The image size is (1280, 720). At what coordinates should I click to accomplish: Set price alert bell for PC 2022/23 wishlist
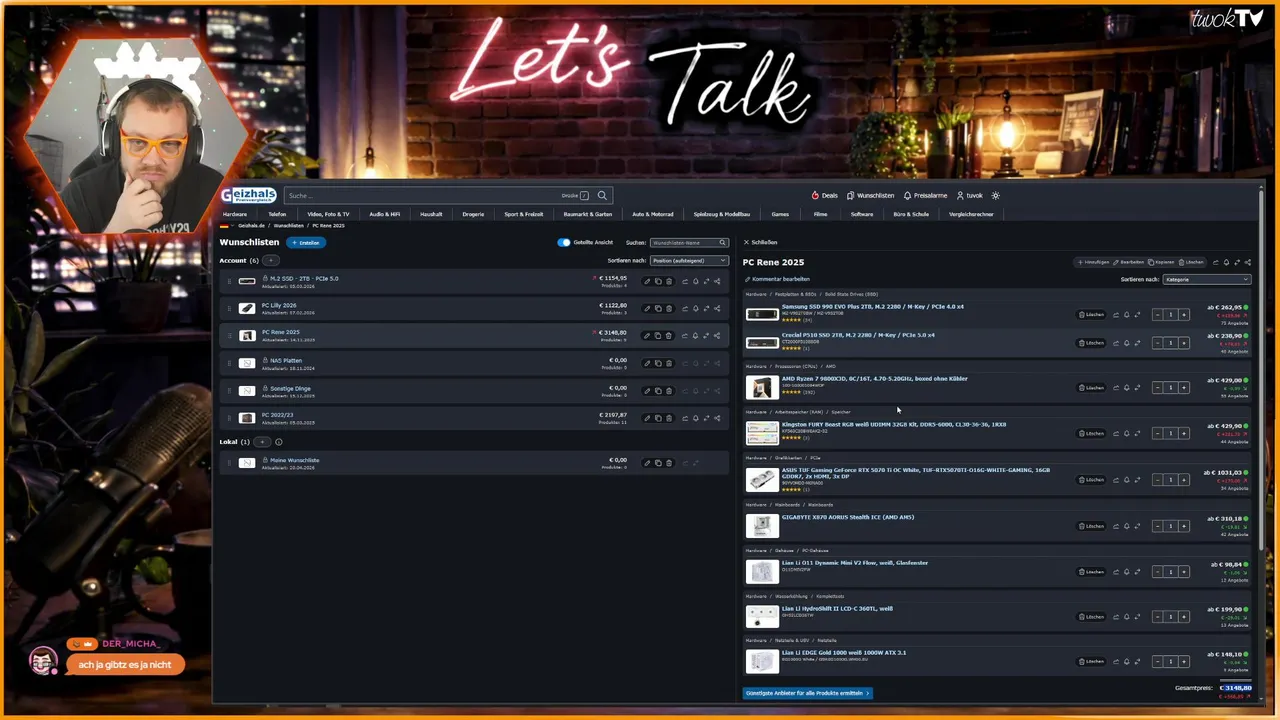click(695, 418)
